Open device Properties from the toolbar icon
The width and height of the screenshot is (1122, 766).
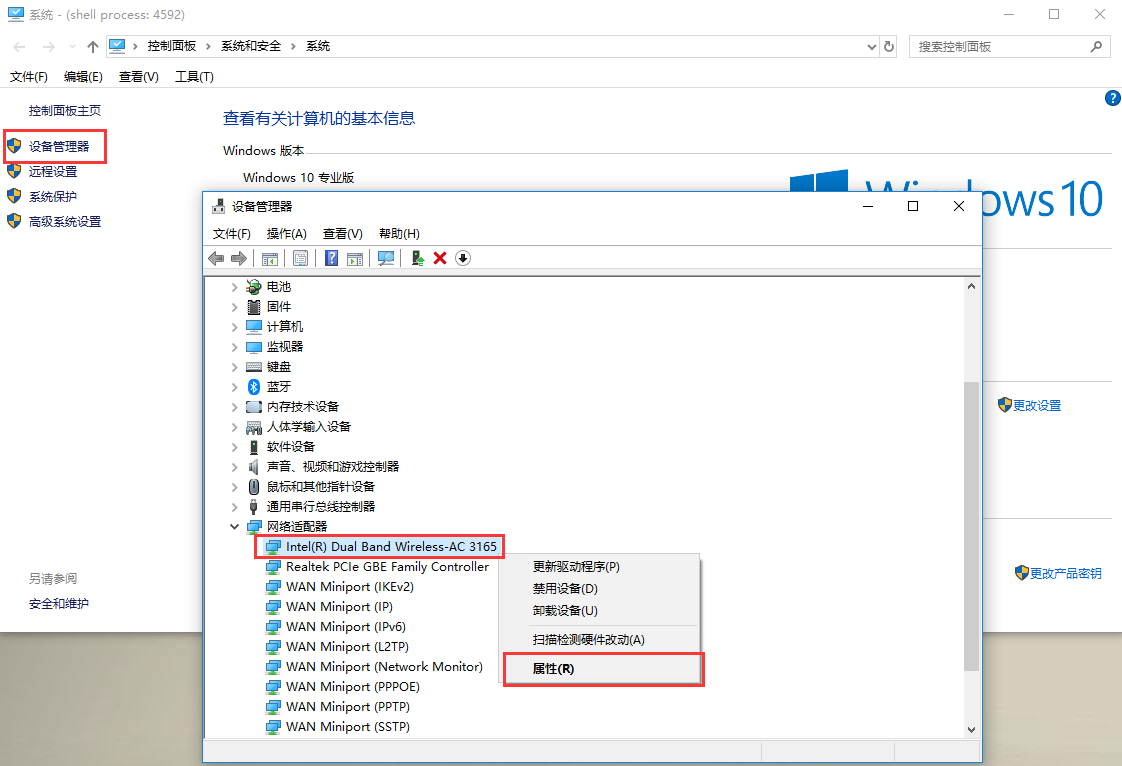coord(301,258)
